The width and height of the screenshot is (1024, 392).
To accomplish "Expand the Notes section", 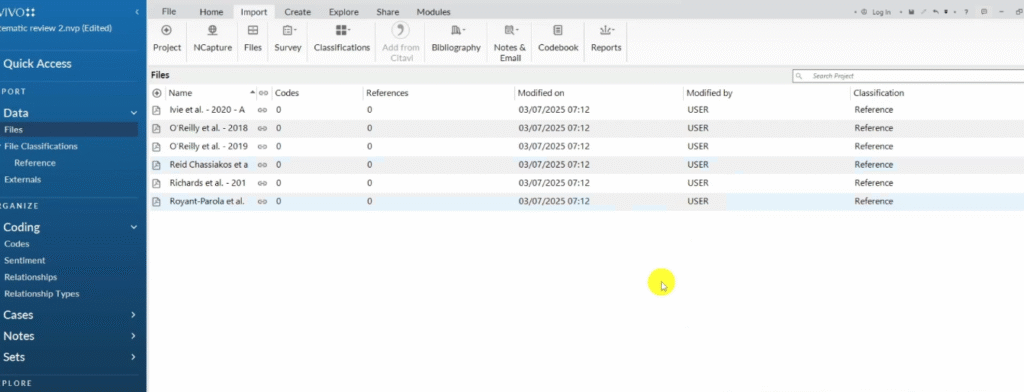I will click(133, 336).
